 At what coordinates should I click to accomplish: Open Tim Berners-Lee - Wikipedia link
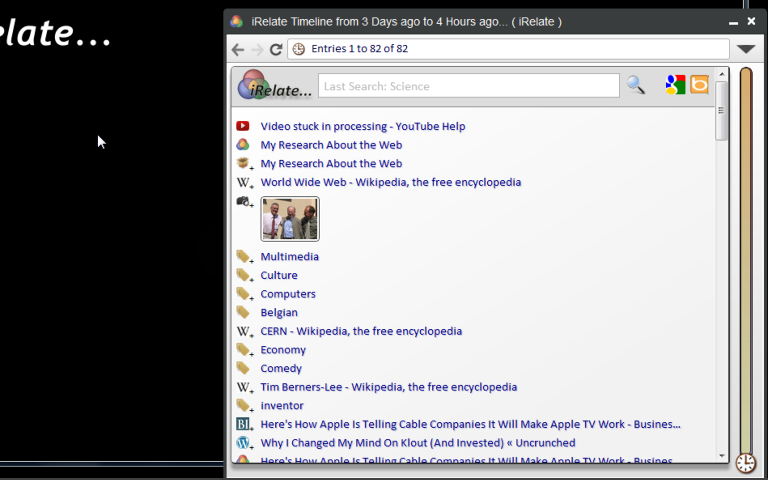pyautogui.click(x=388, y=387)
